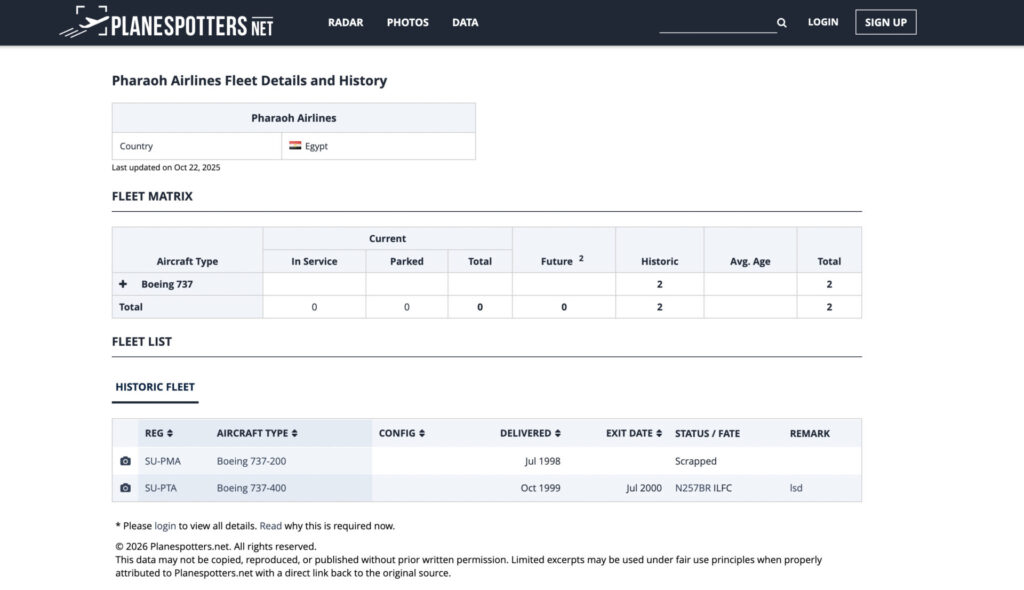The width and height of the screenshot is (1024, 590).
Task: Click the Future column footnote 2
Action: coord(581,258)
